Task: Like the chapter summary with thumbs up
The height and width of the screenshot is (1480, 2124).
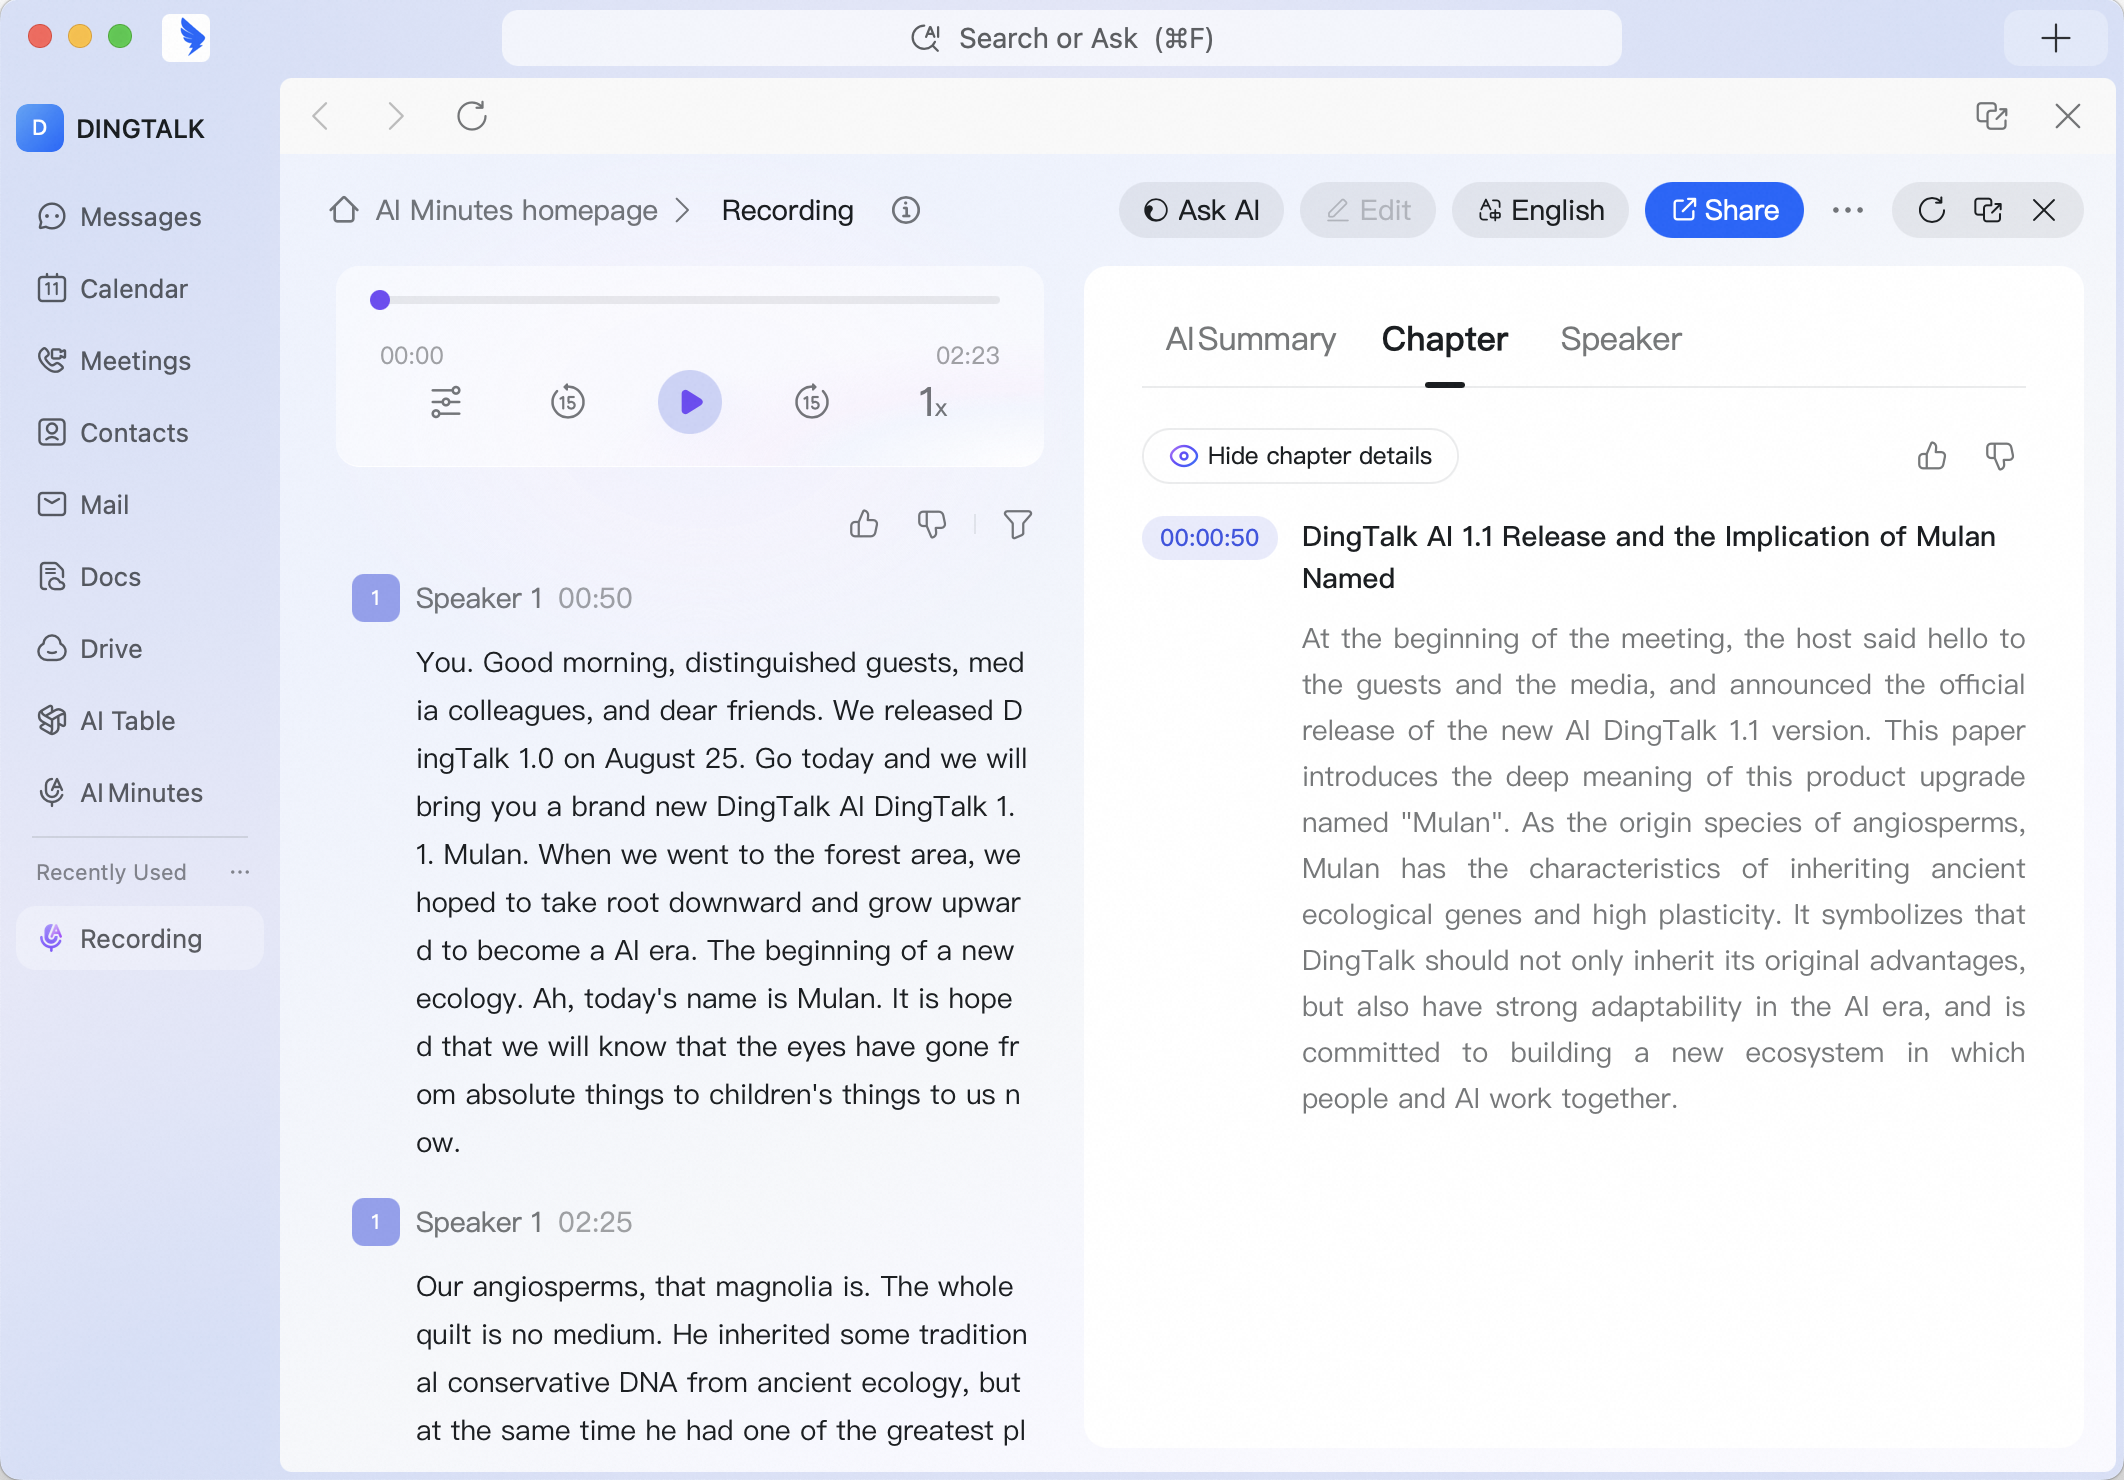Action: coord(1932,456)
